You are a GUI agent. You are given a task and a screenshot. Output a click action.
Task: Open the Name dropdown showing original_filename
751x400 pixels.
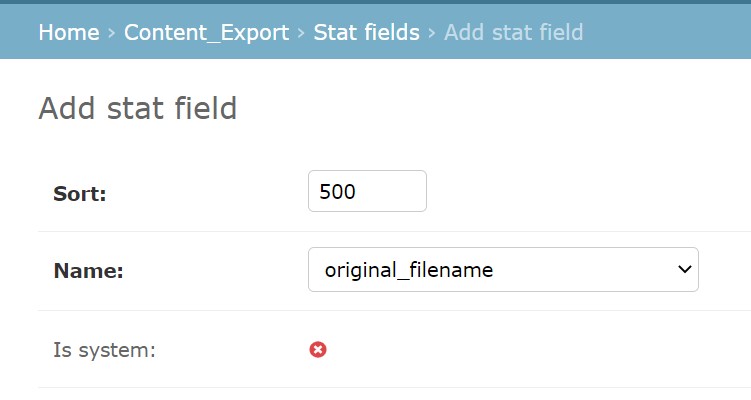point(503,269)
